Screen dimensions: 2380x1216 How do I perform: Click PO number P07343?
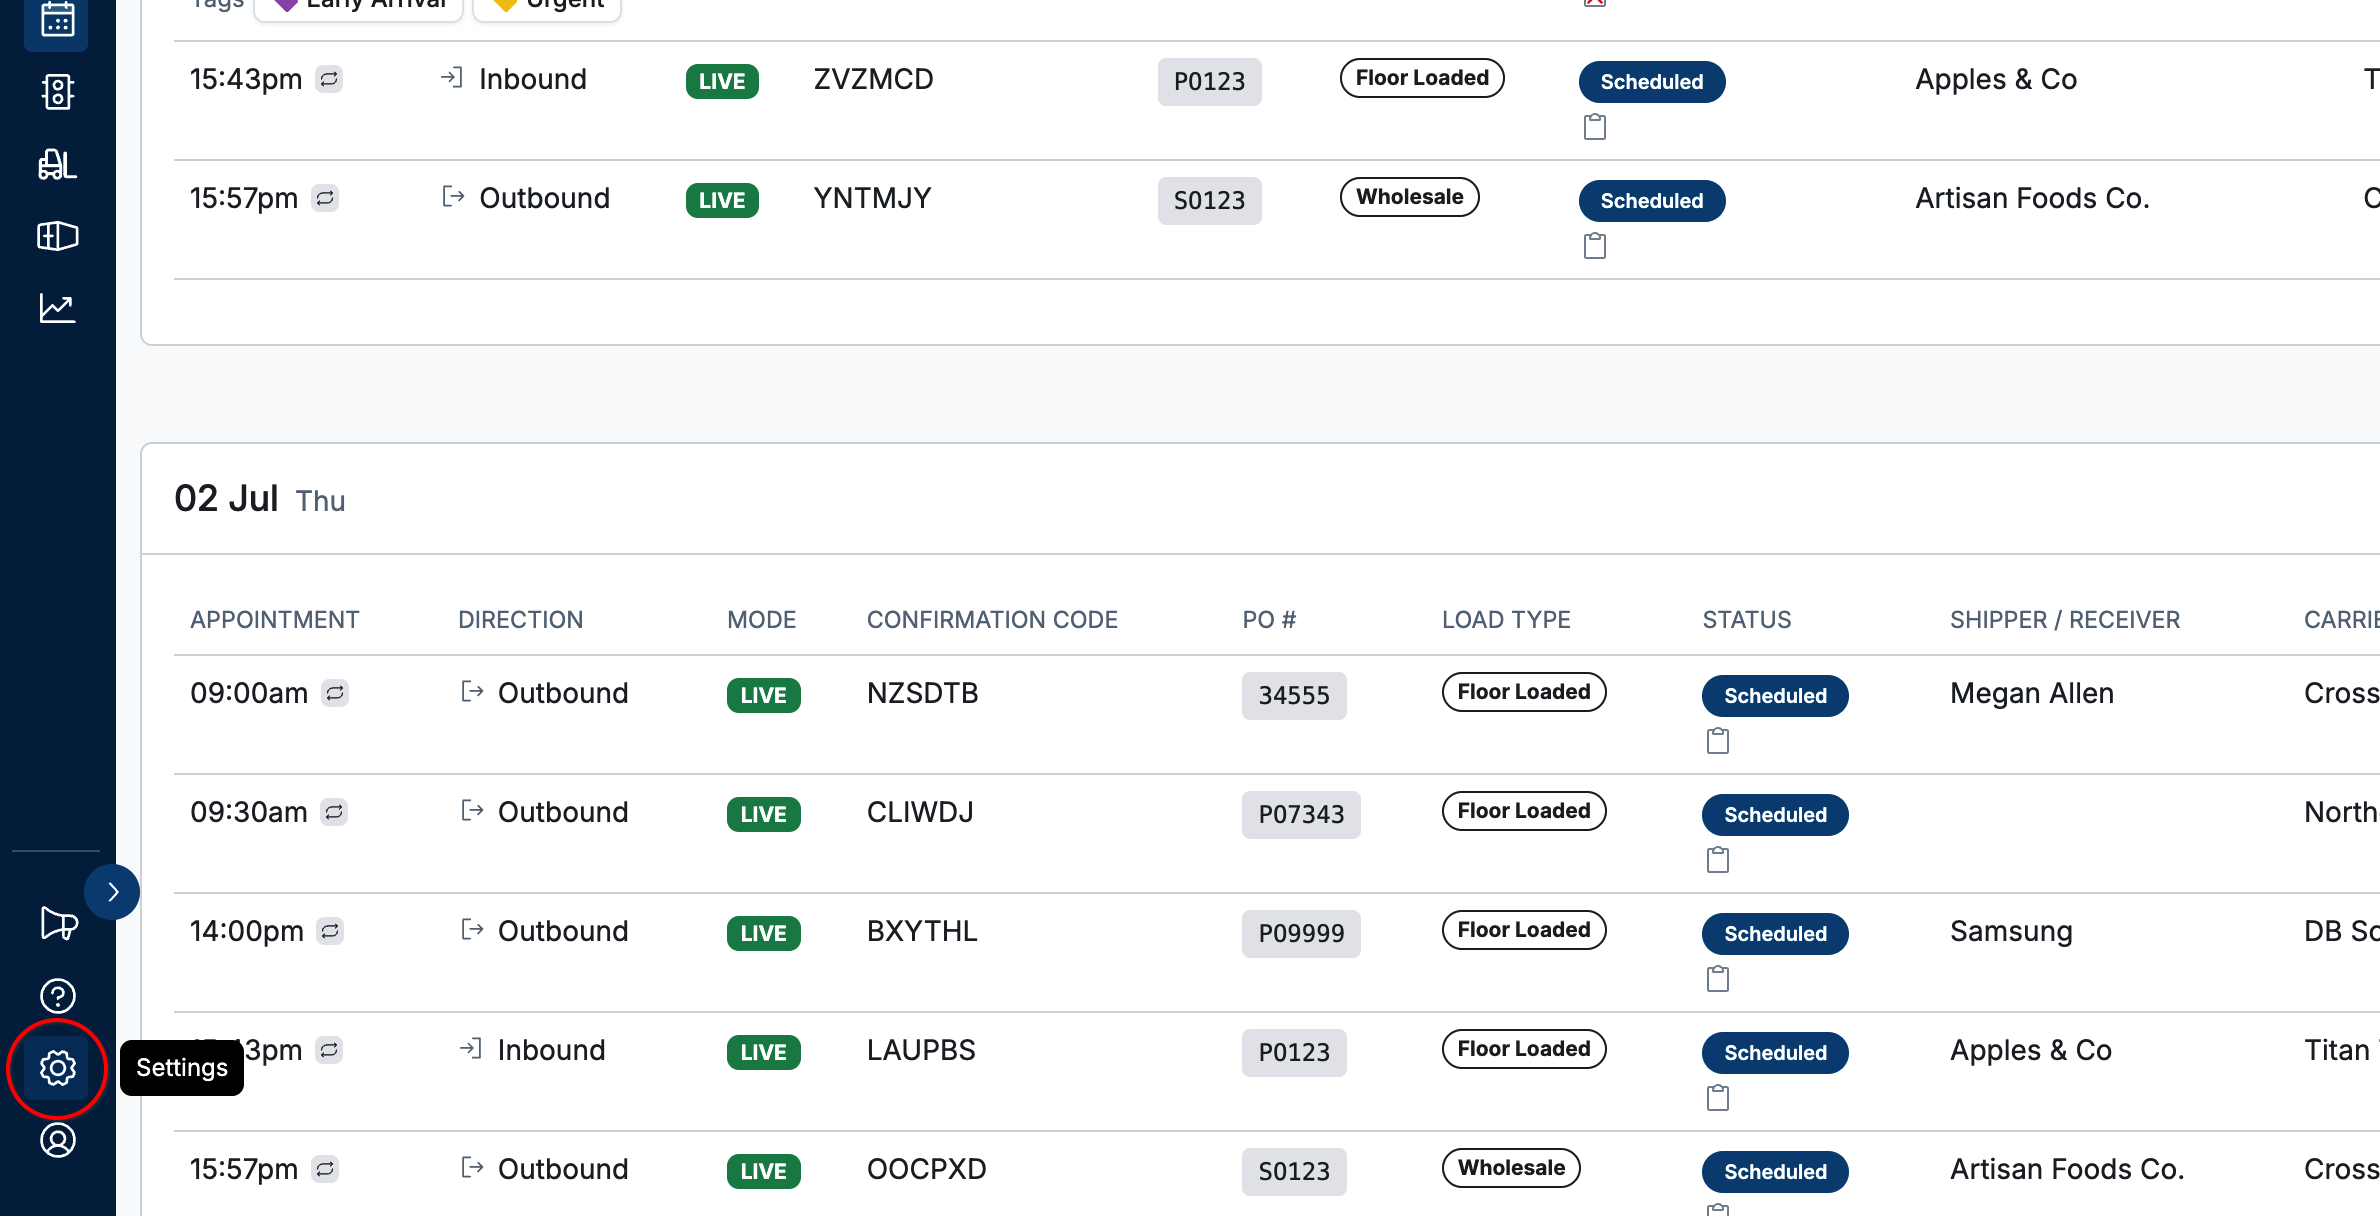click(1301, 814)
